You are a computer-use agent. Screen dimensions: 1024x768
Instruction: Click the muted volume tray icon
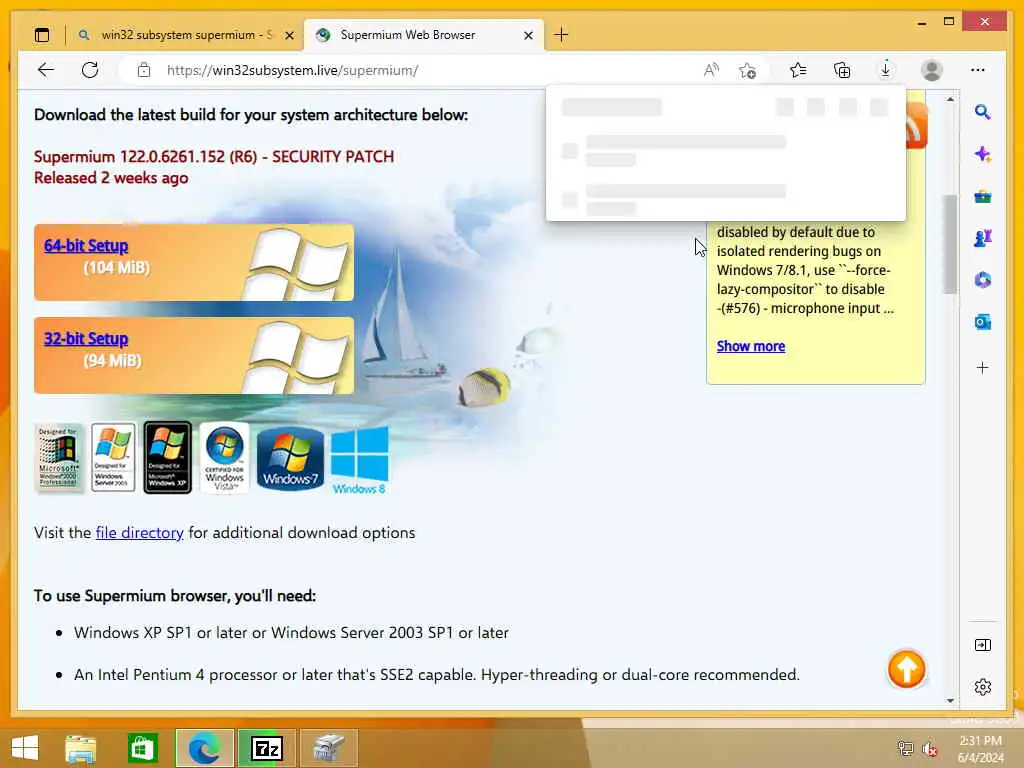[930, 748]
